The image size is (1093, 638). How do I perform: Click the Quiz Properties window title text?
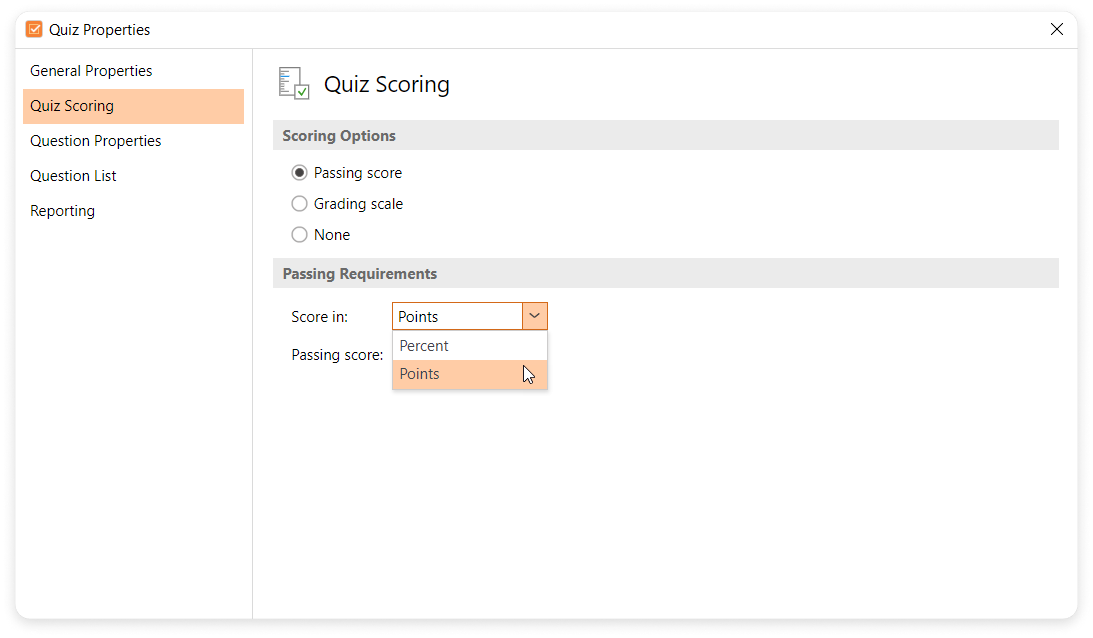click(100, 30)
